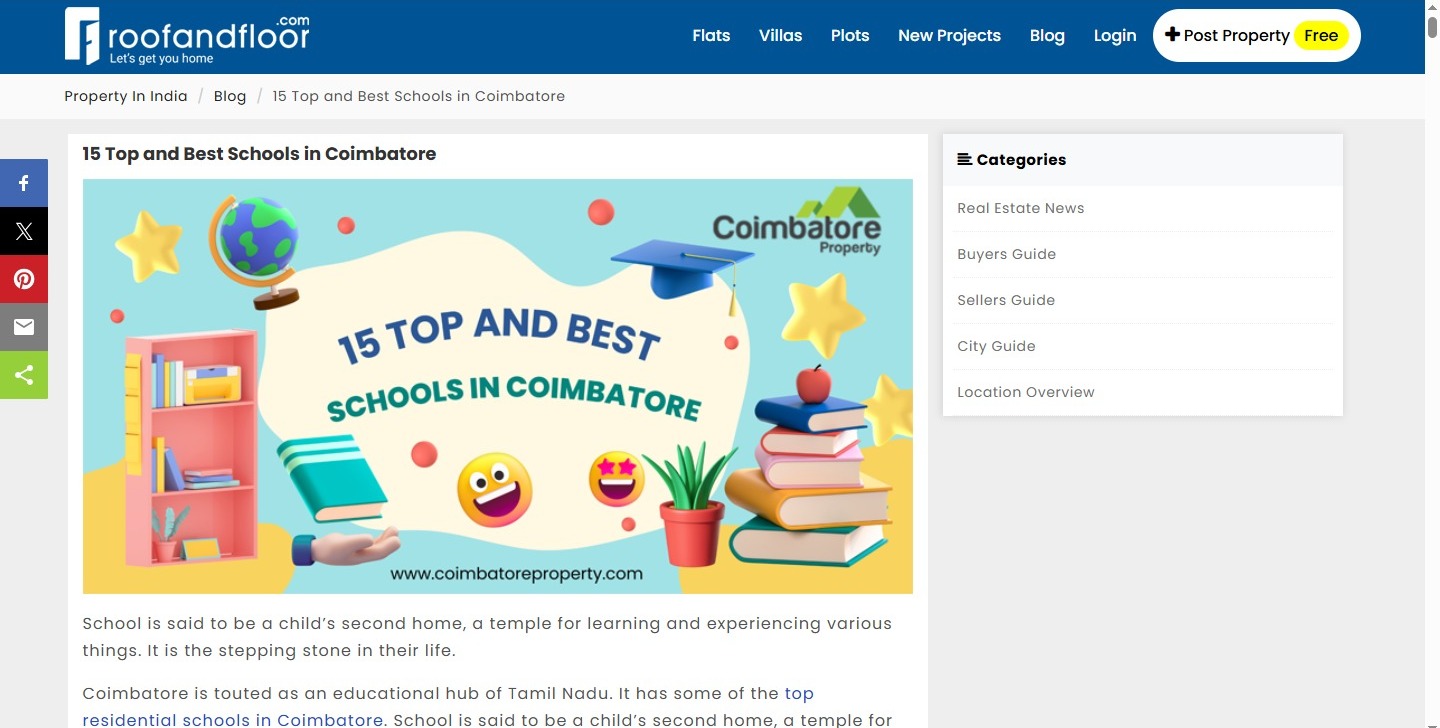The height and width of the screenshot is (728, 1440).
Task: Click the 15 Top and Best Schools banner image
Action: (498, 386)
